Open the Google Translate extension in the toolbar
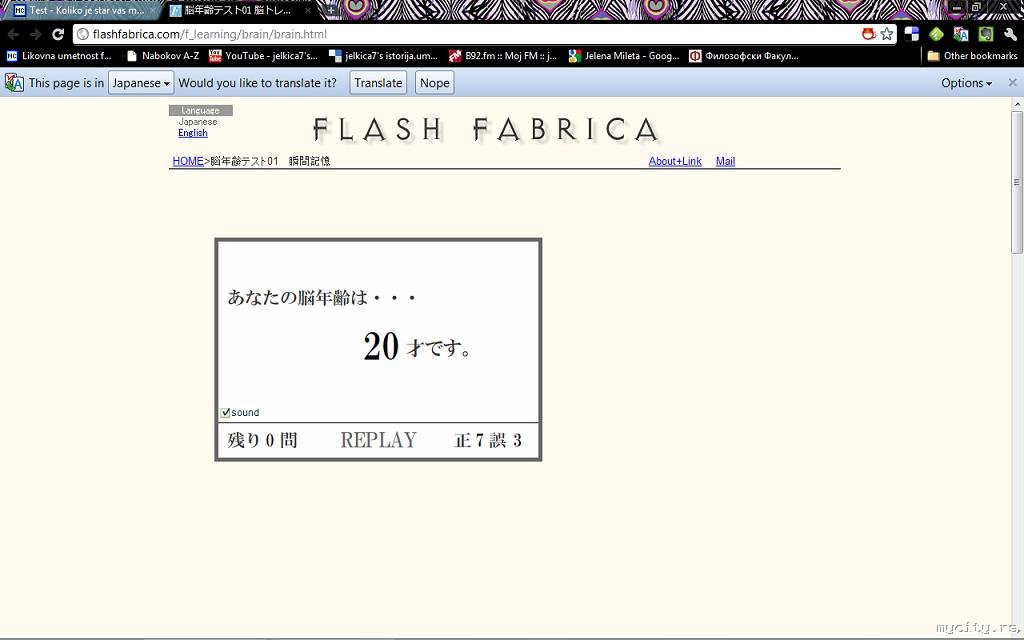The height and width of the screenshot is (640, 1024). 961,34
